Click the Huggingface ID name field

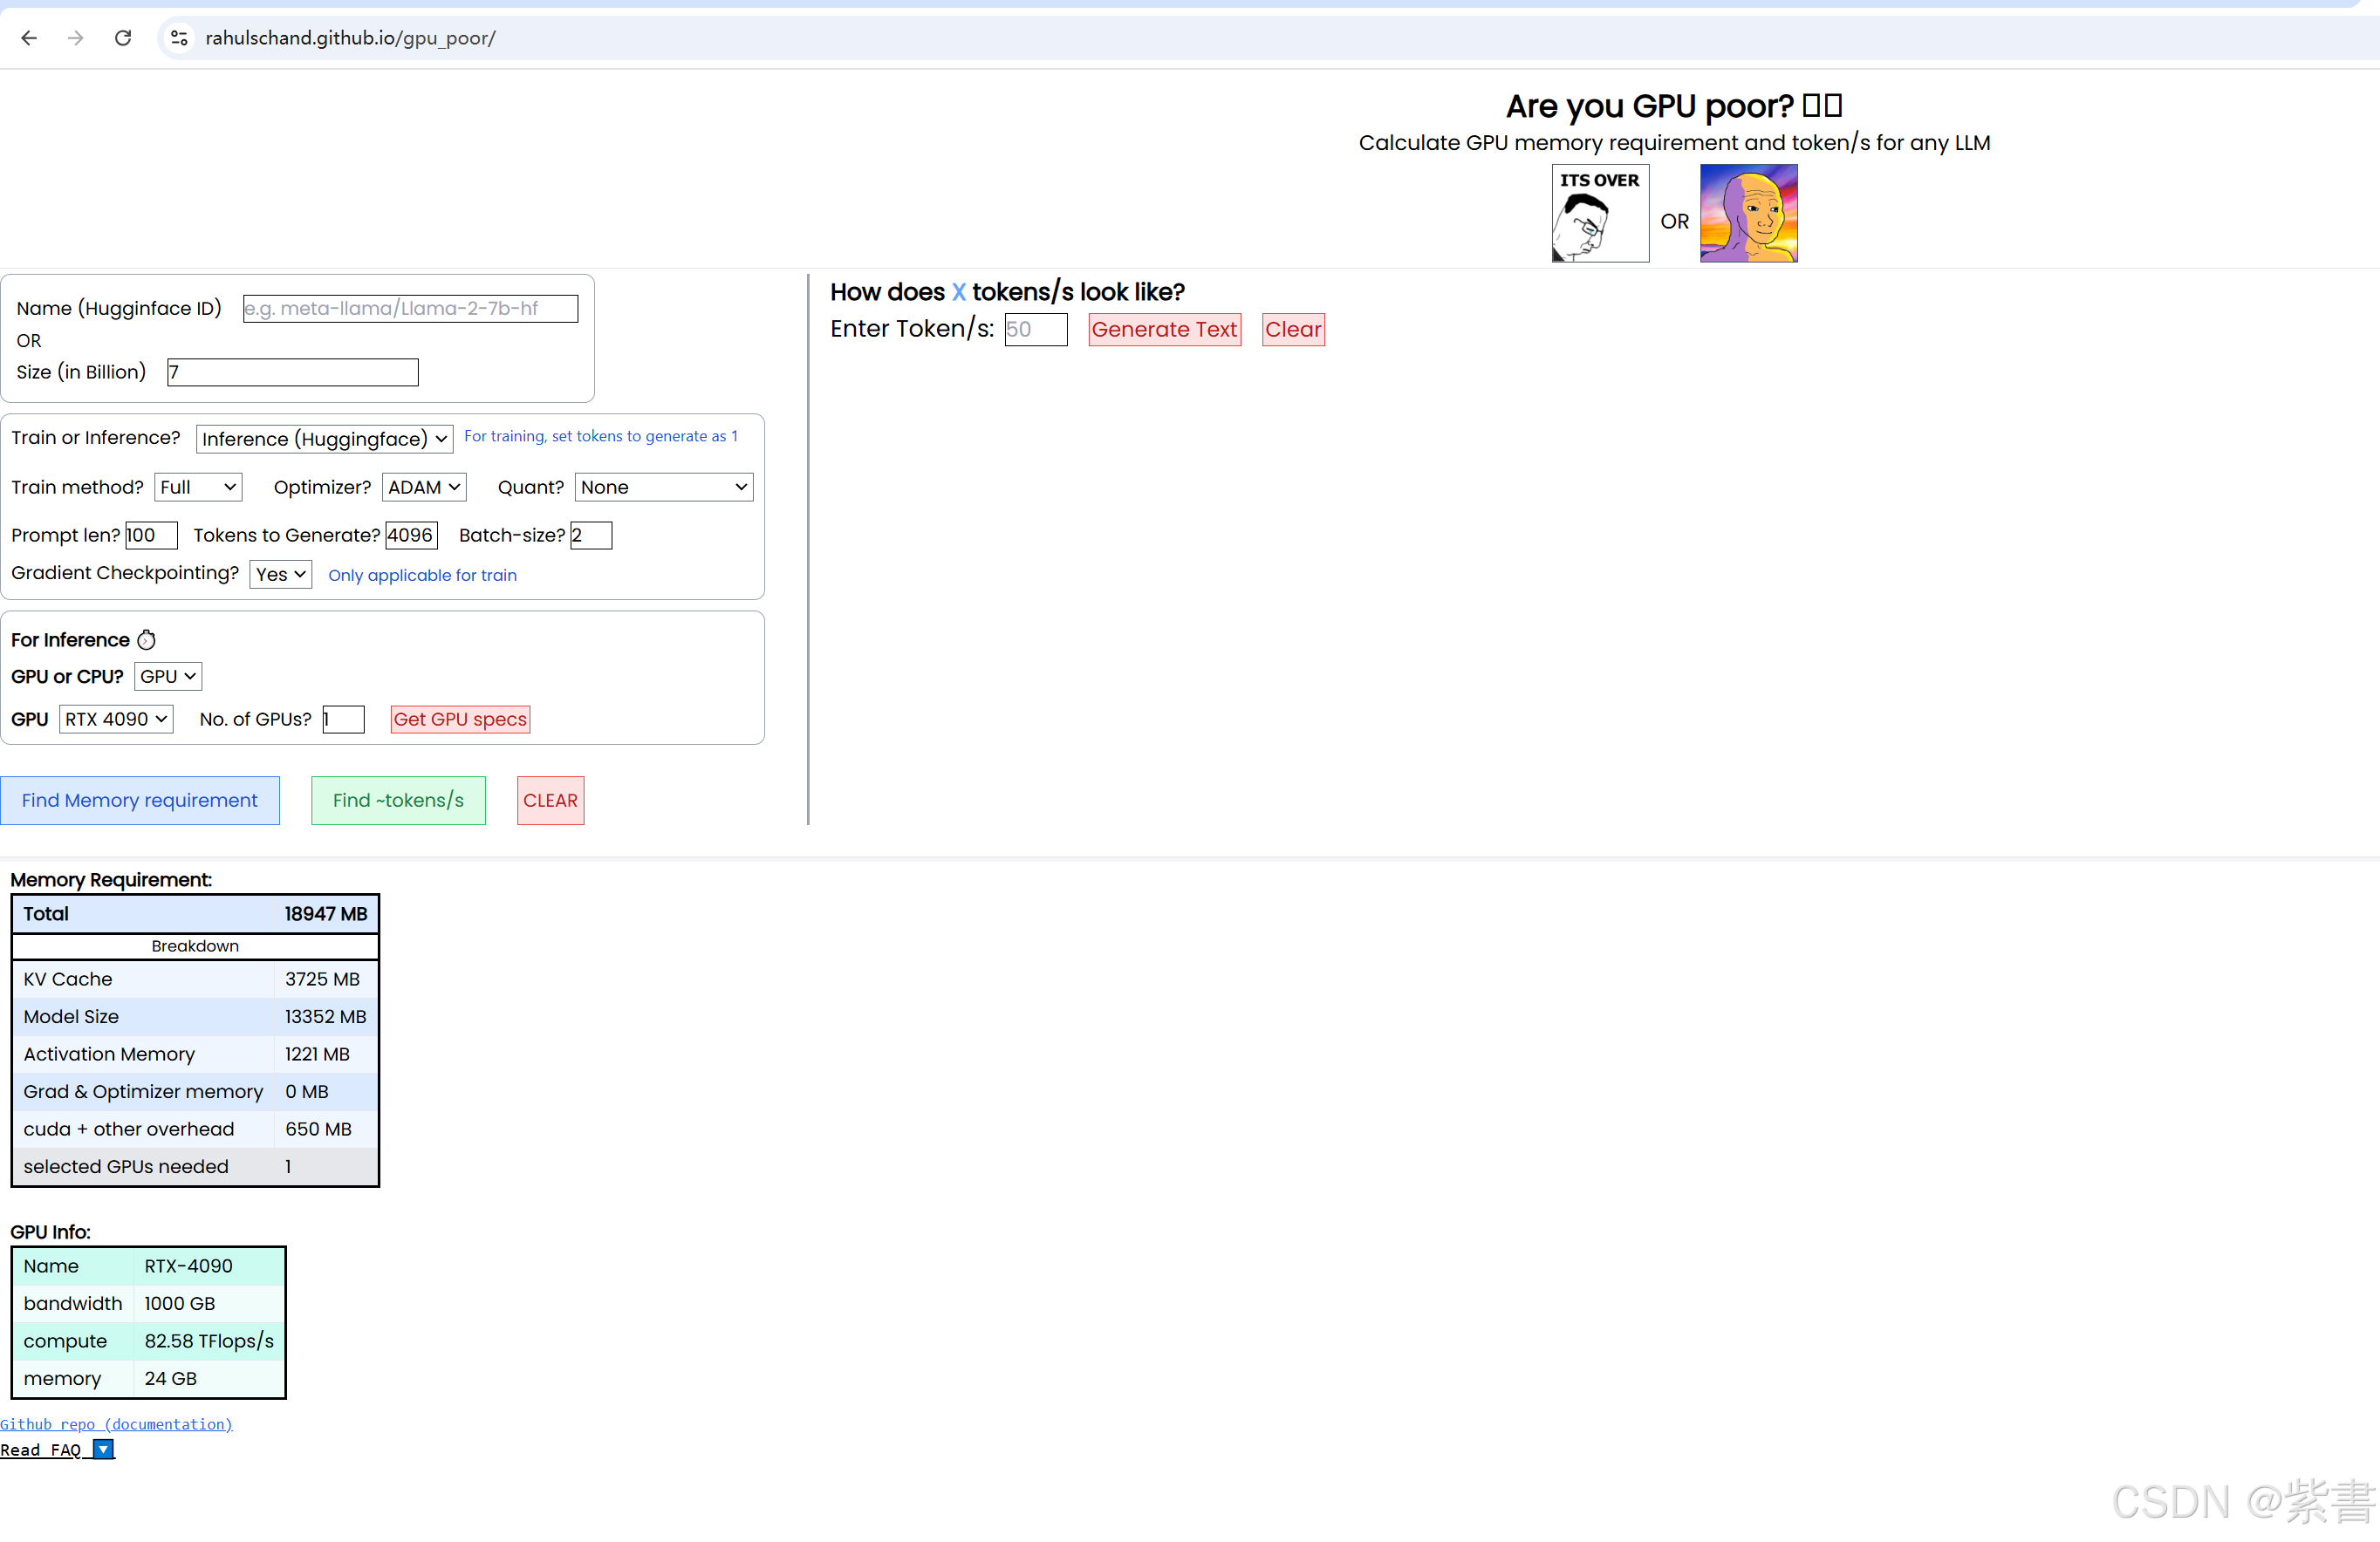tap(410, 309)
